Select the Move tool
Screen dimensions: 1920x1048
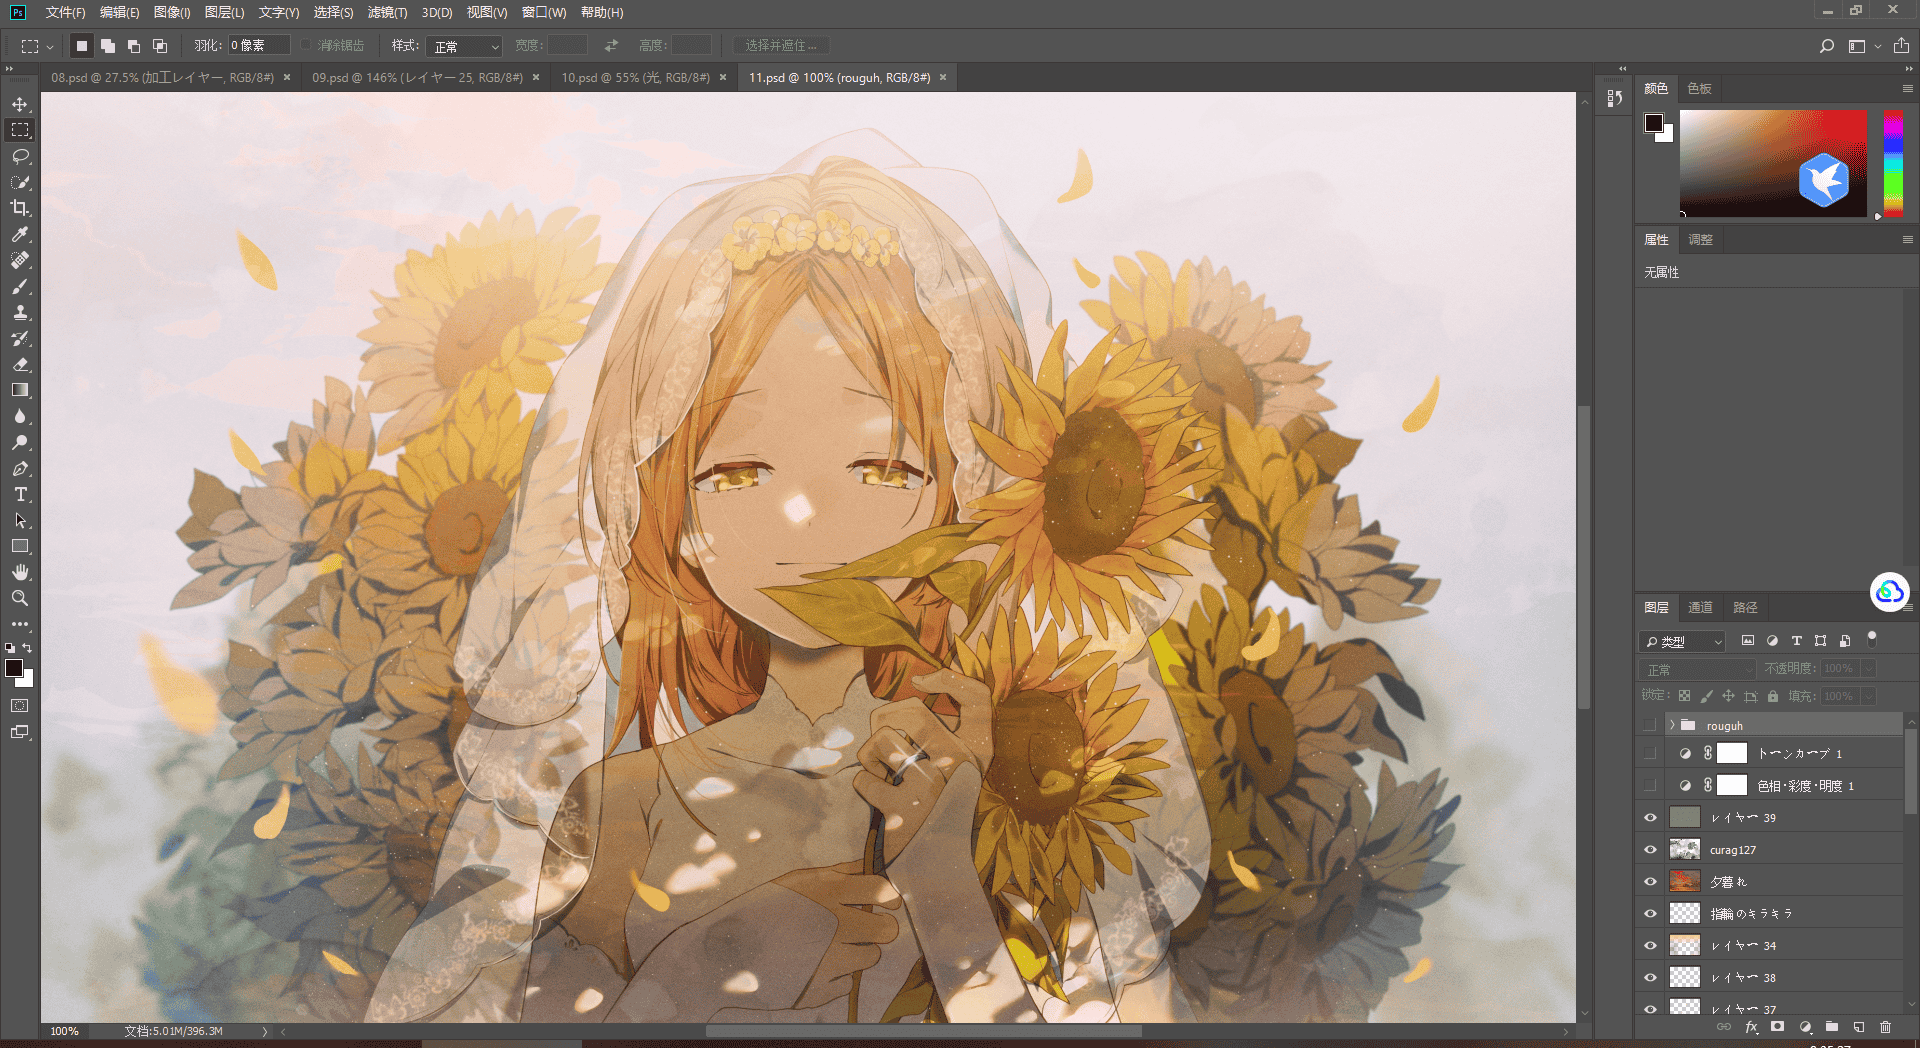(x=20, y=104)
